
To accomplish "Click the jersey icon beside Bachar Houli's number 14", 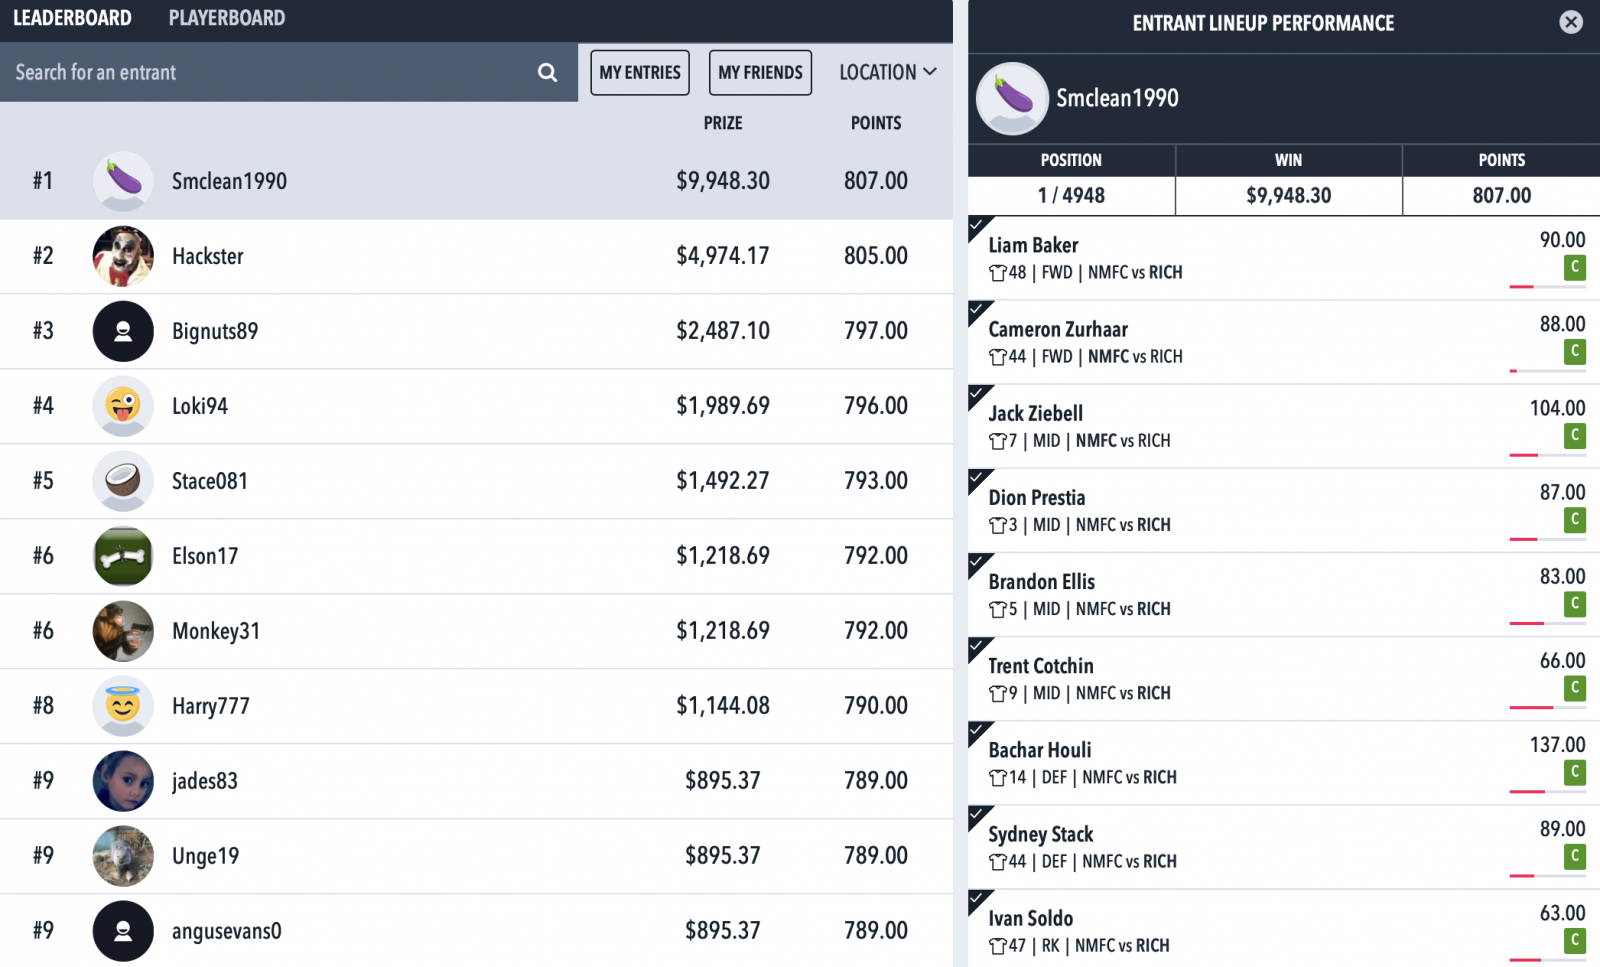I will click(x=997, y=777).
